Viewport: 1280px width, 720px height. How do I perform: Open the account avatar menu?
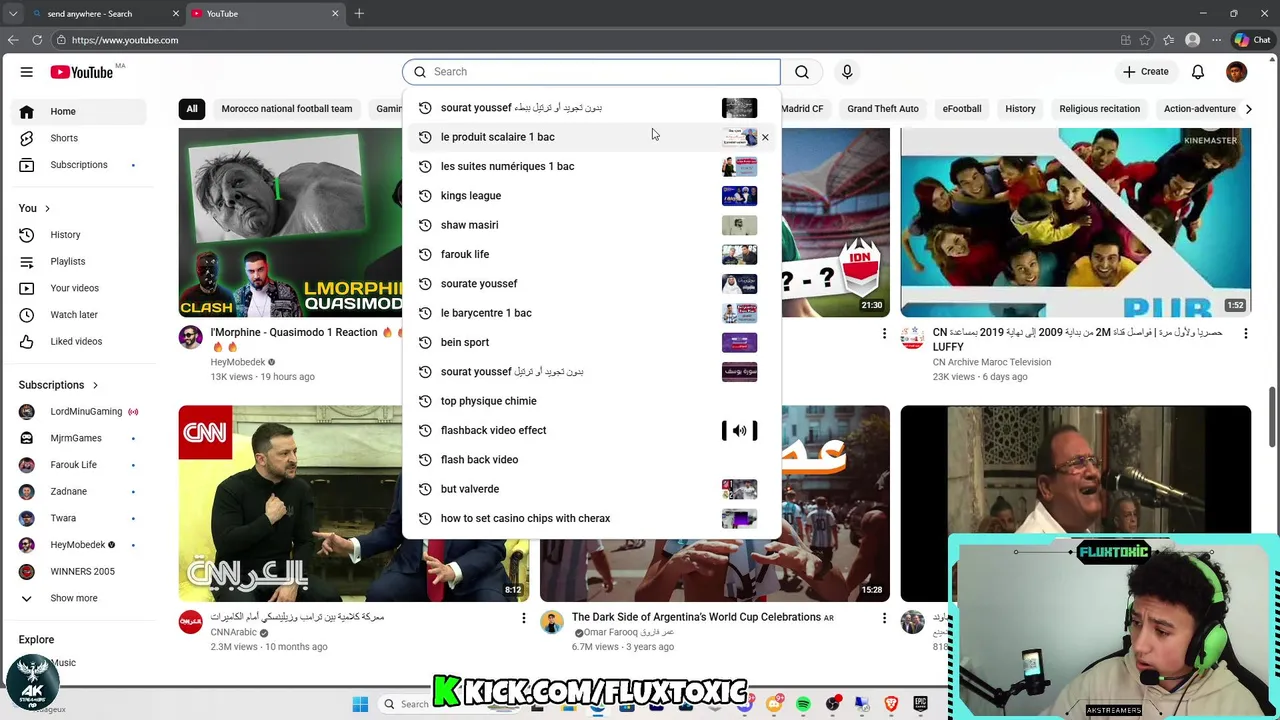click(x=1237, y=72)
